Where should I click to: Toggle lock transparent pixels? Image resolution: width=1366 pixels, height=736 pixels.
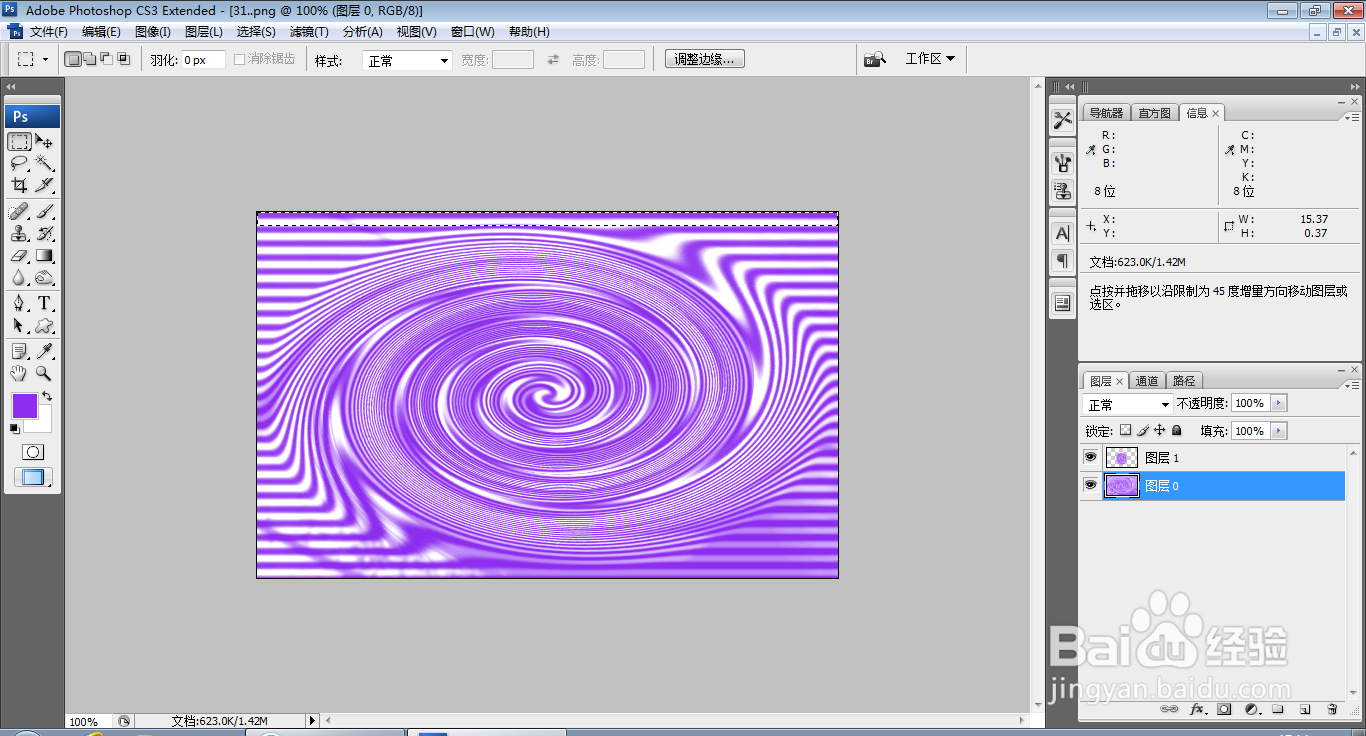pyautogui.click(x=1125, y=430)
